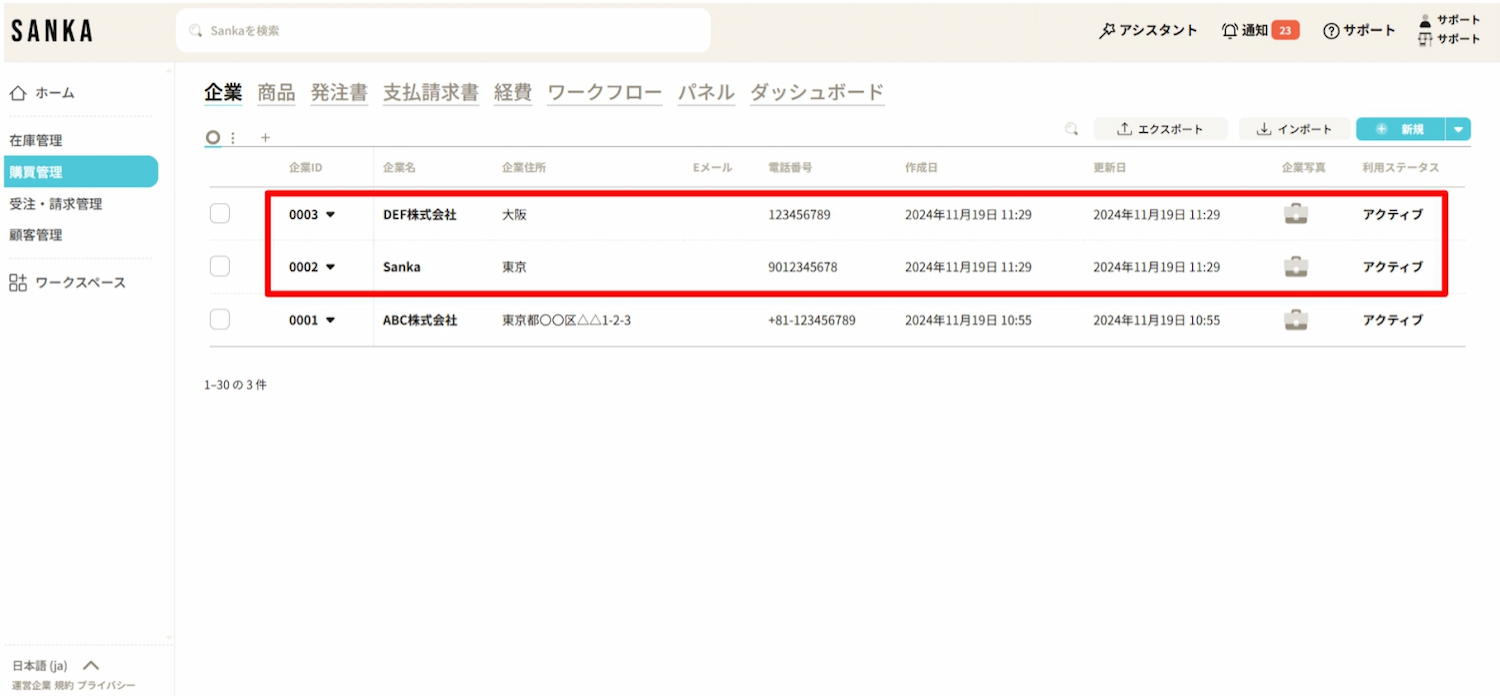
Task: Check the checkbox for company 0003
Action: pos(220,214)
